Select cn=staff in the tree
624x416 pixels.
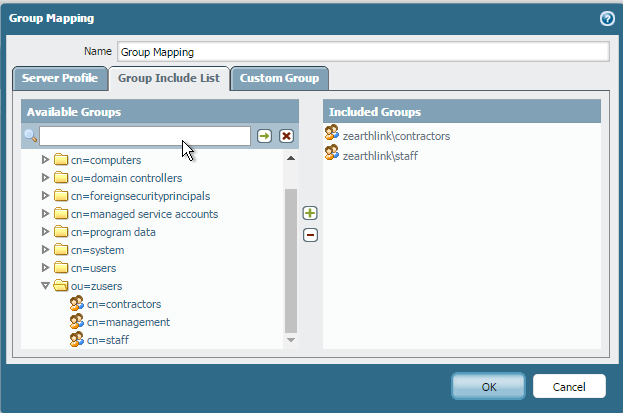pyautogui.click(x=107, y=340)
